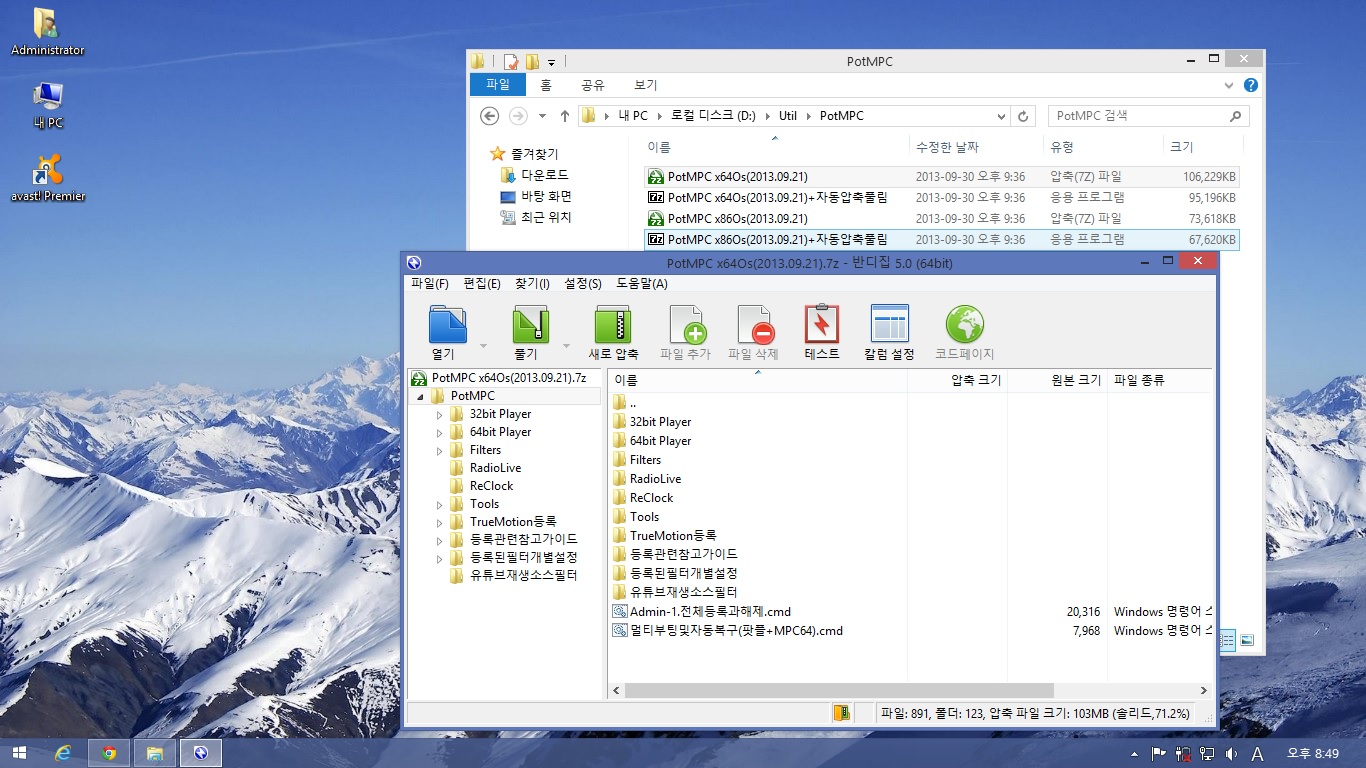The height and width of the screenshot is (768, 1366).
Task: Click the archive icon in Bandizip status bar
Action: point(842,713)
